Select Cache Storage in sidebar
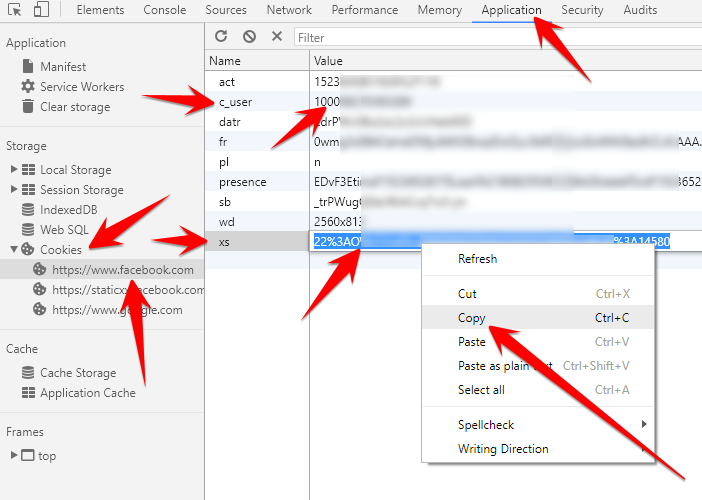702x500 pixels. (78, 373)
